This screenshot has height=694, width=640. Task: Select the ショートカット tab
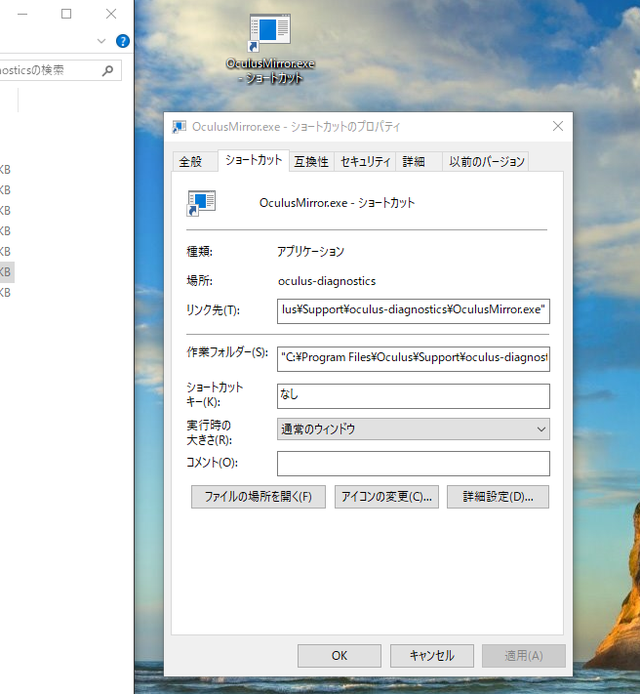254,160
